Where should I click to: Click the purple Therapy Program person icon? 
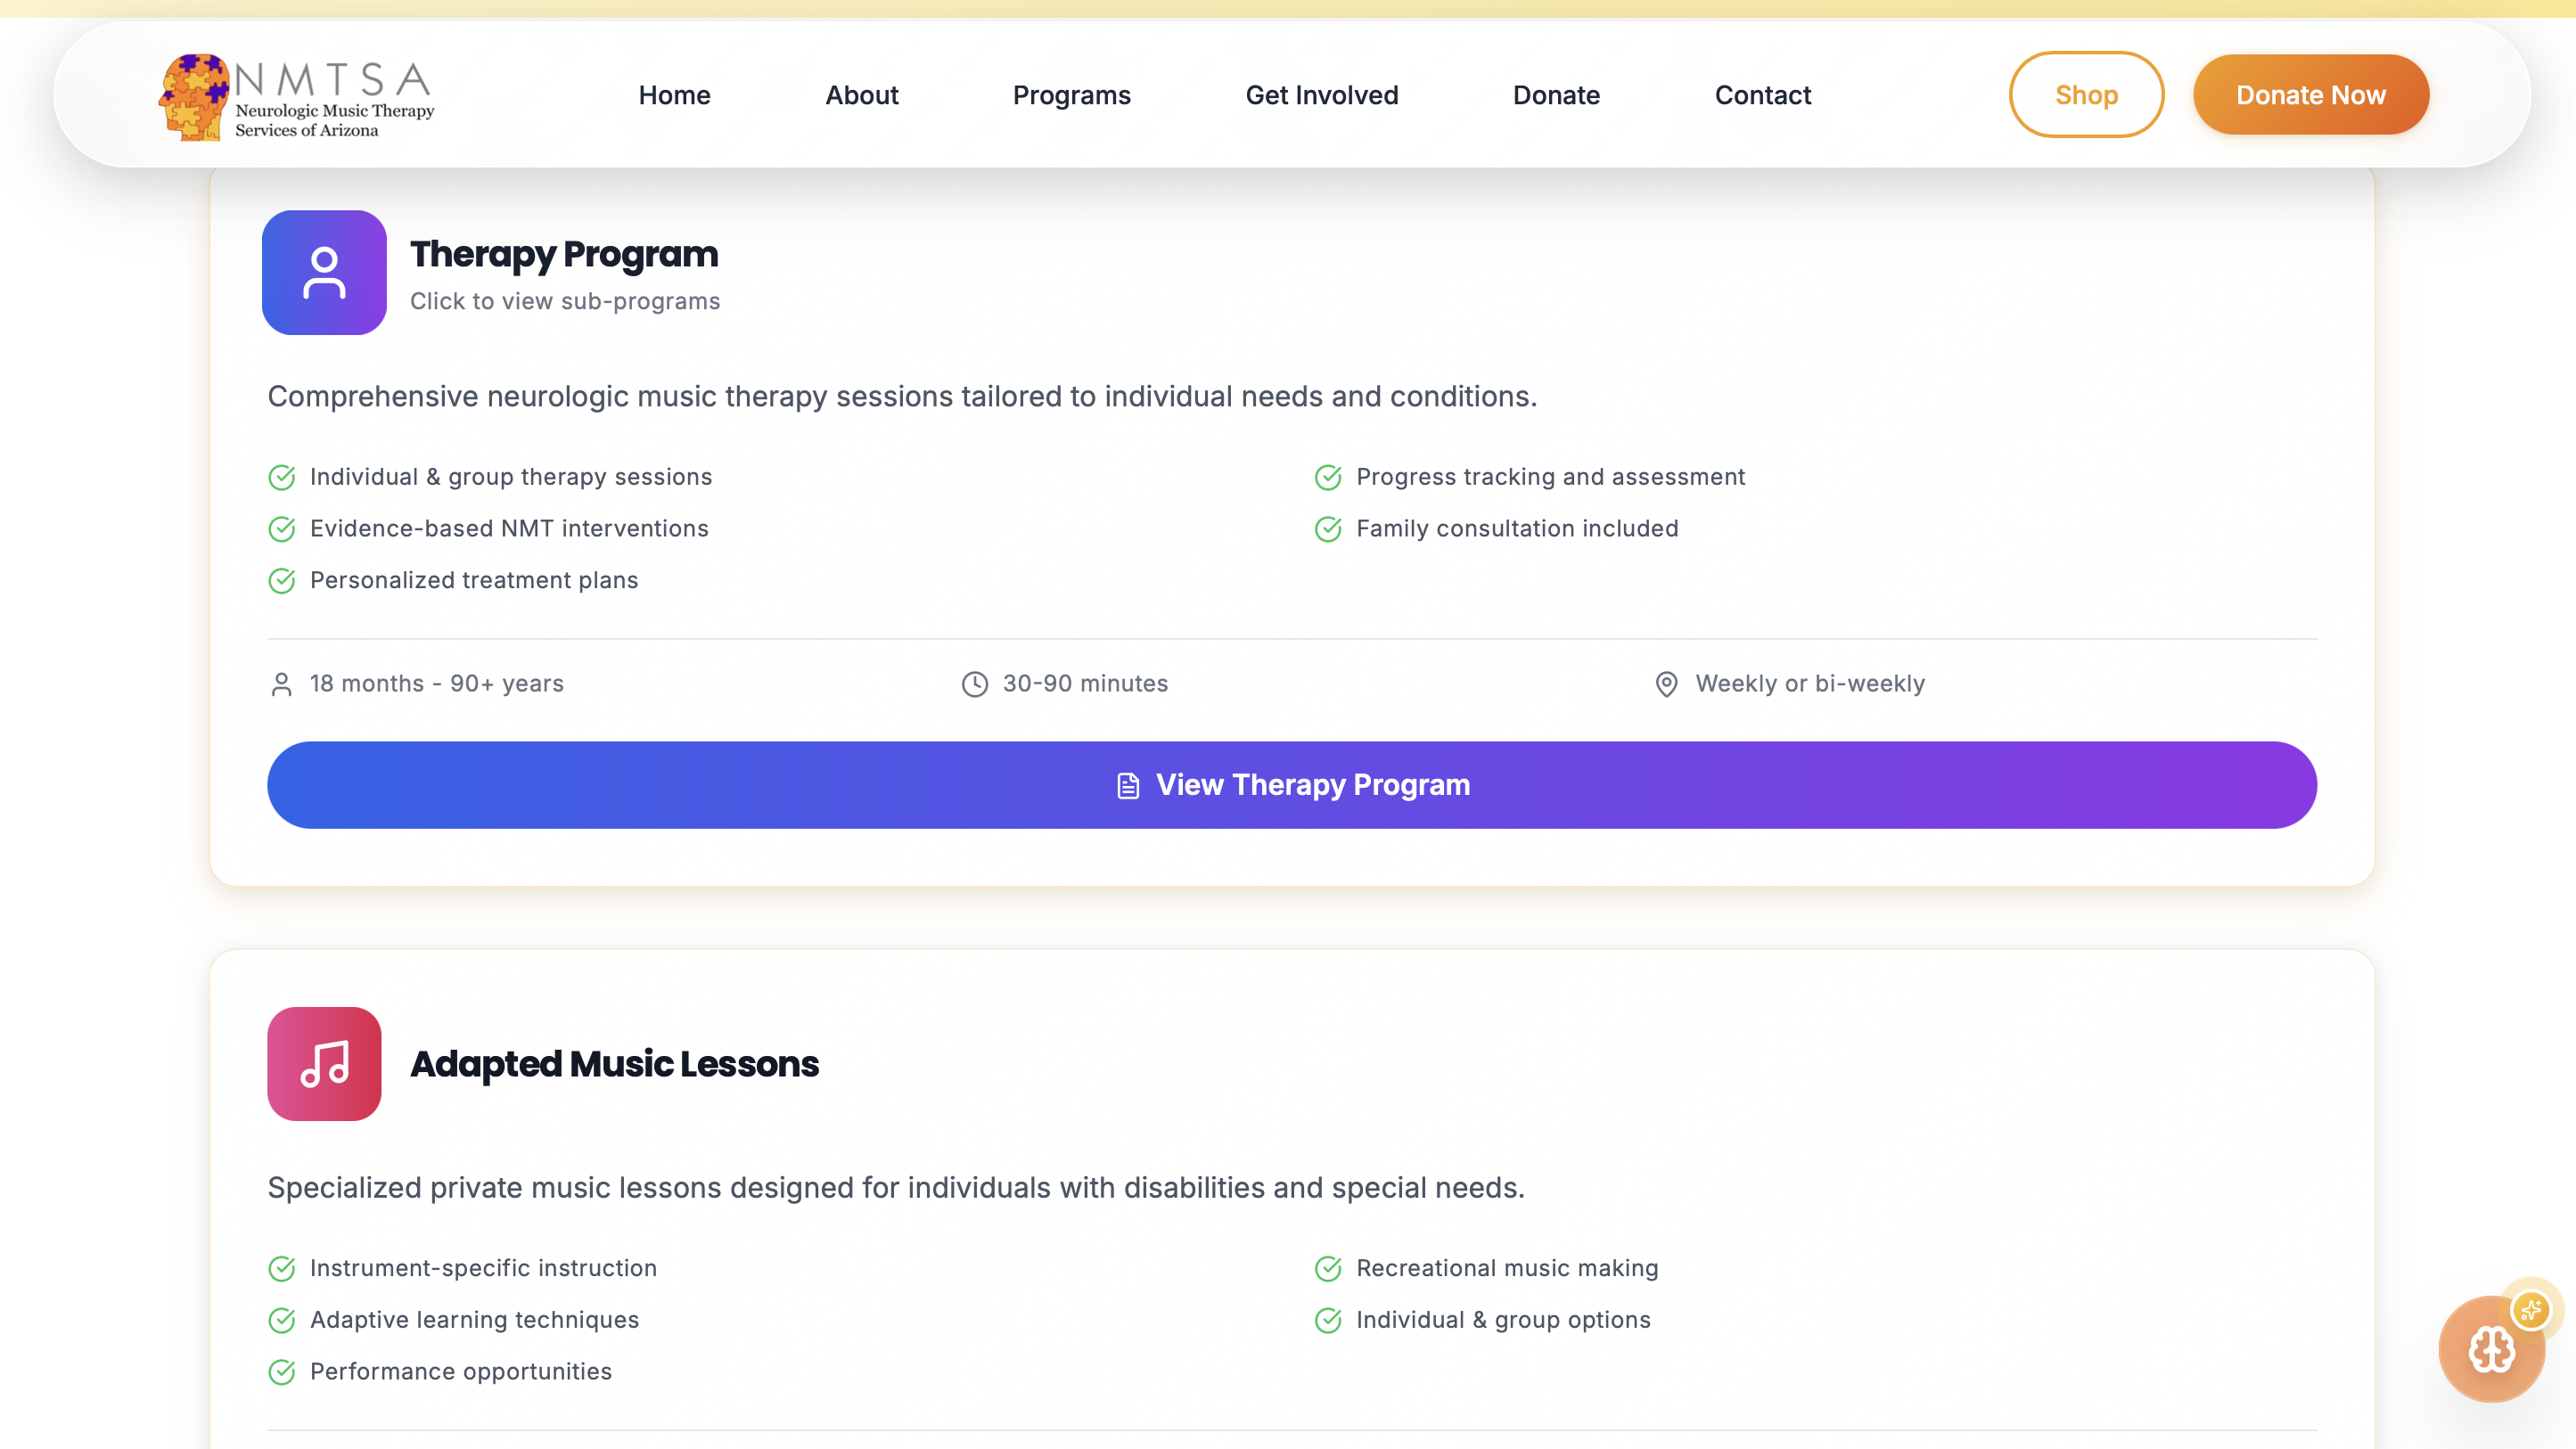[324, 272]
